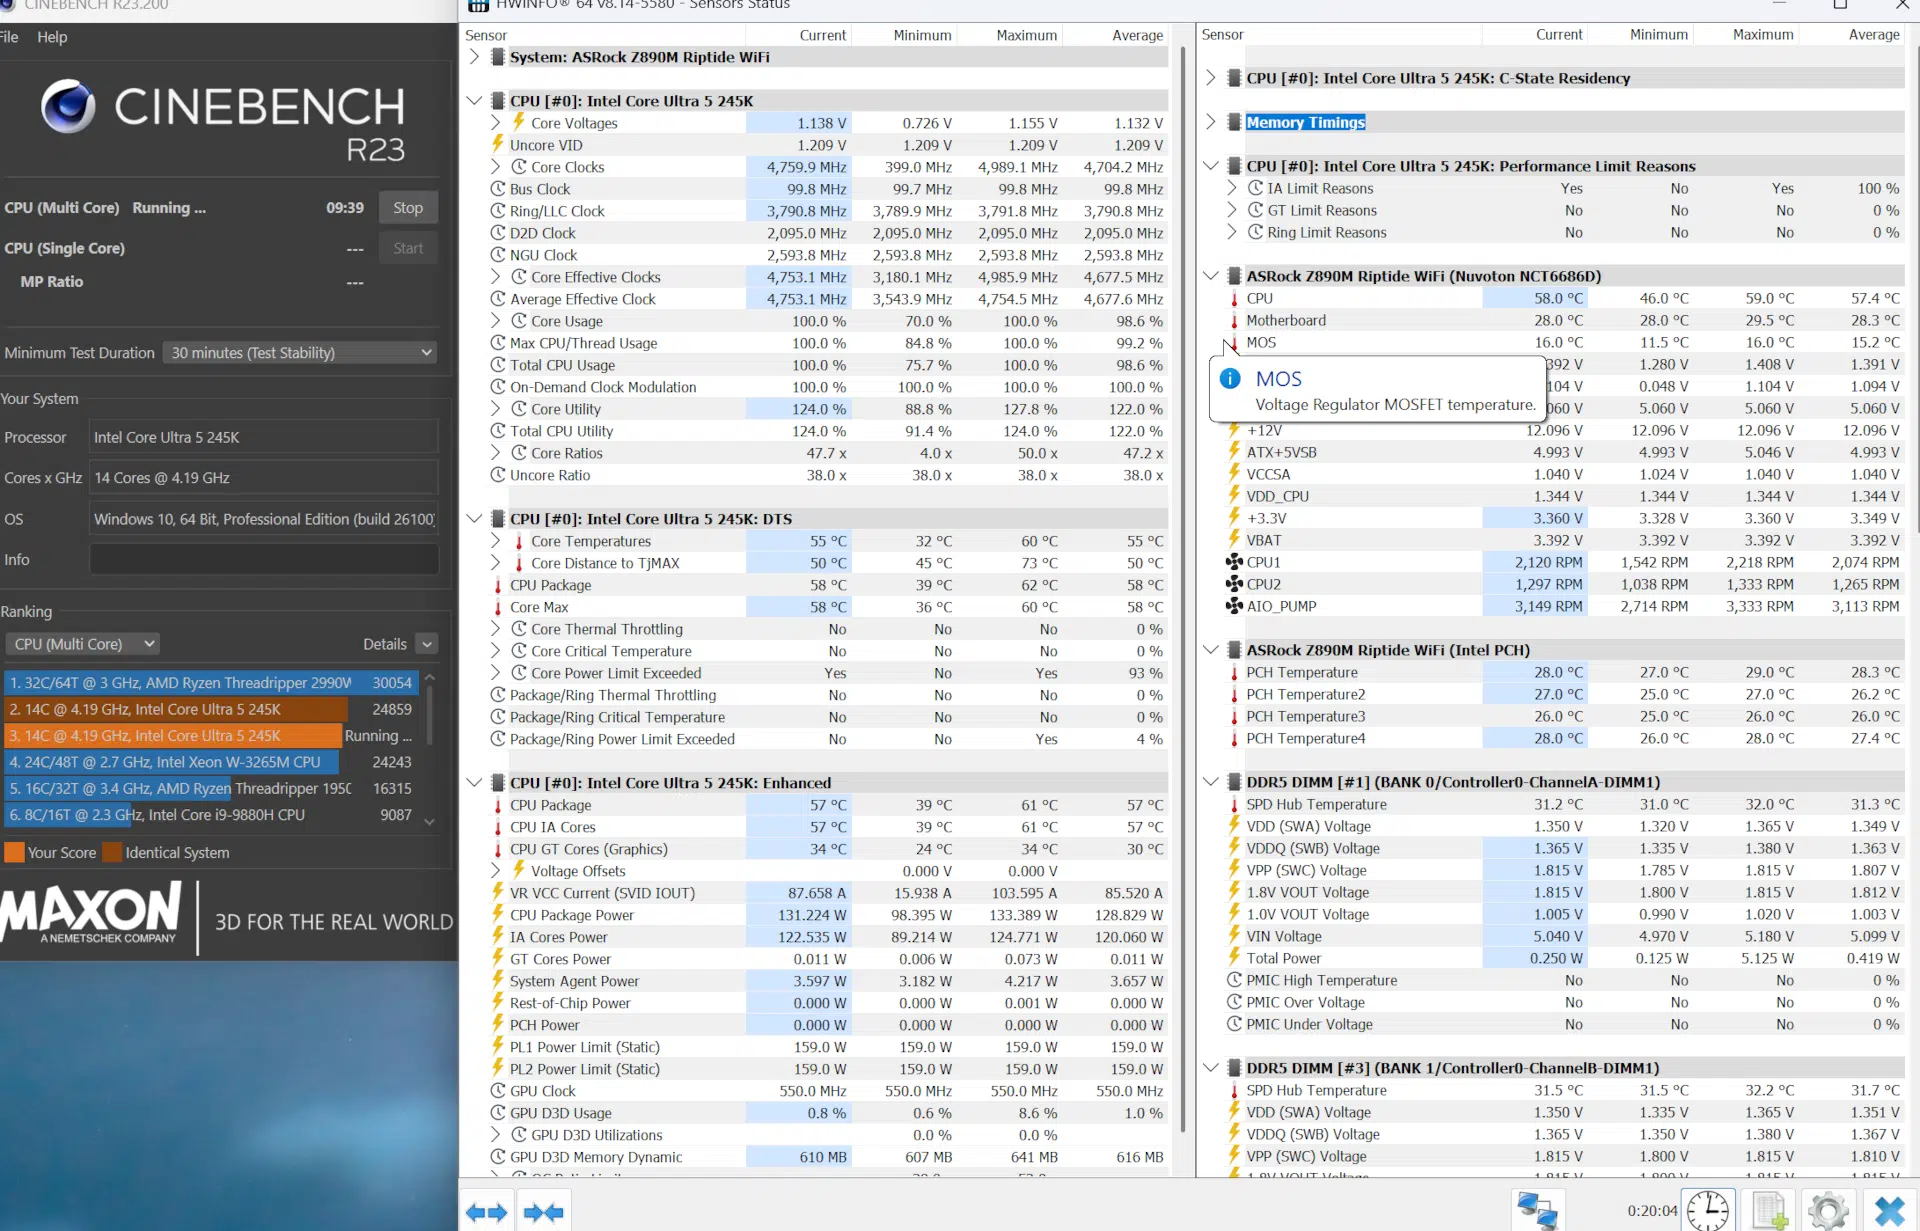Click the logging start document icon
Viewport: 1920px width, 1231px height.
click(1770, 1211)
